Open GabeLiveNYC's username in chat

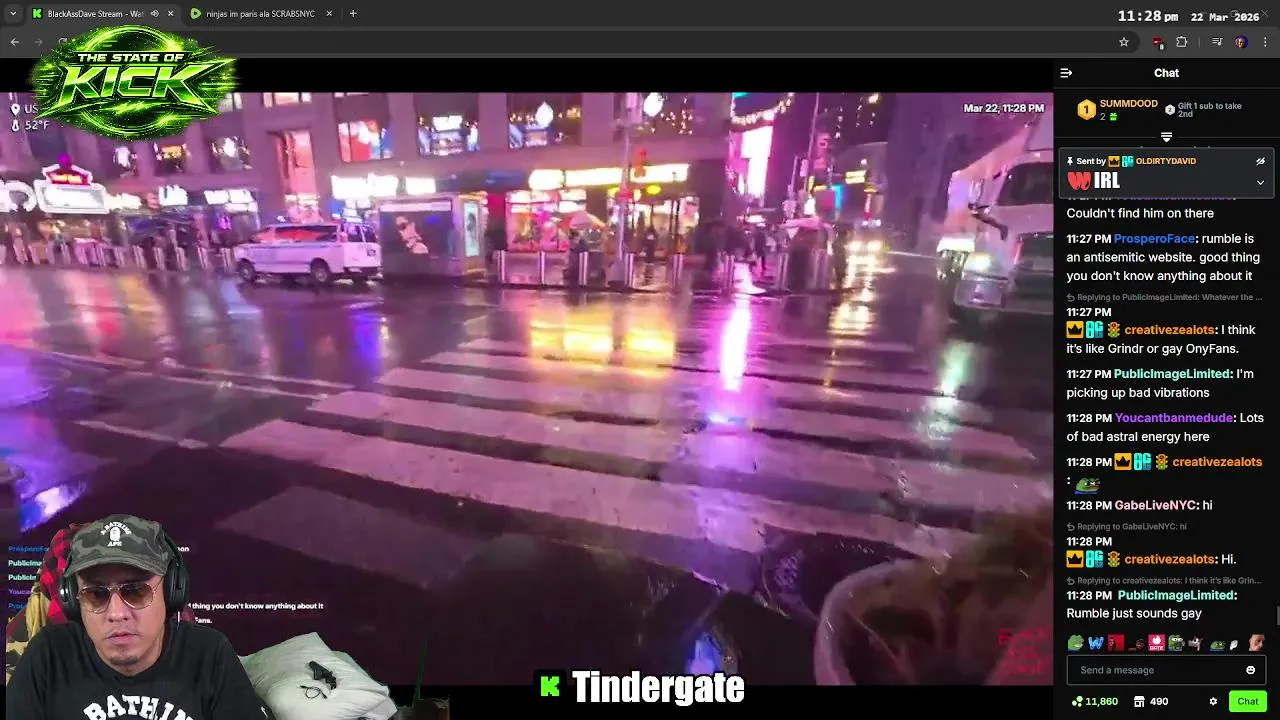click(1155, 506)
